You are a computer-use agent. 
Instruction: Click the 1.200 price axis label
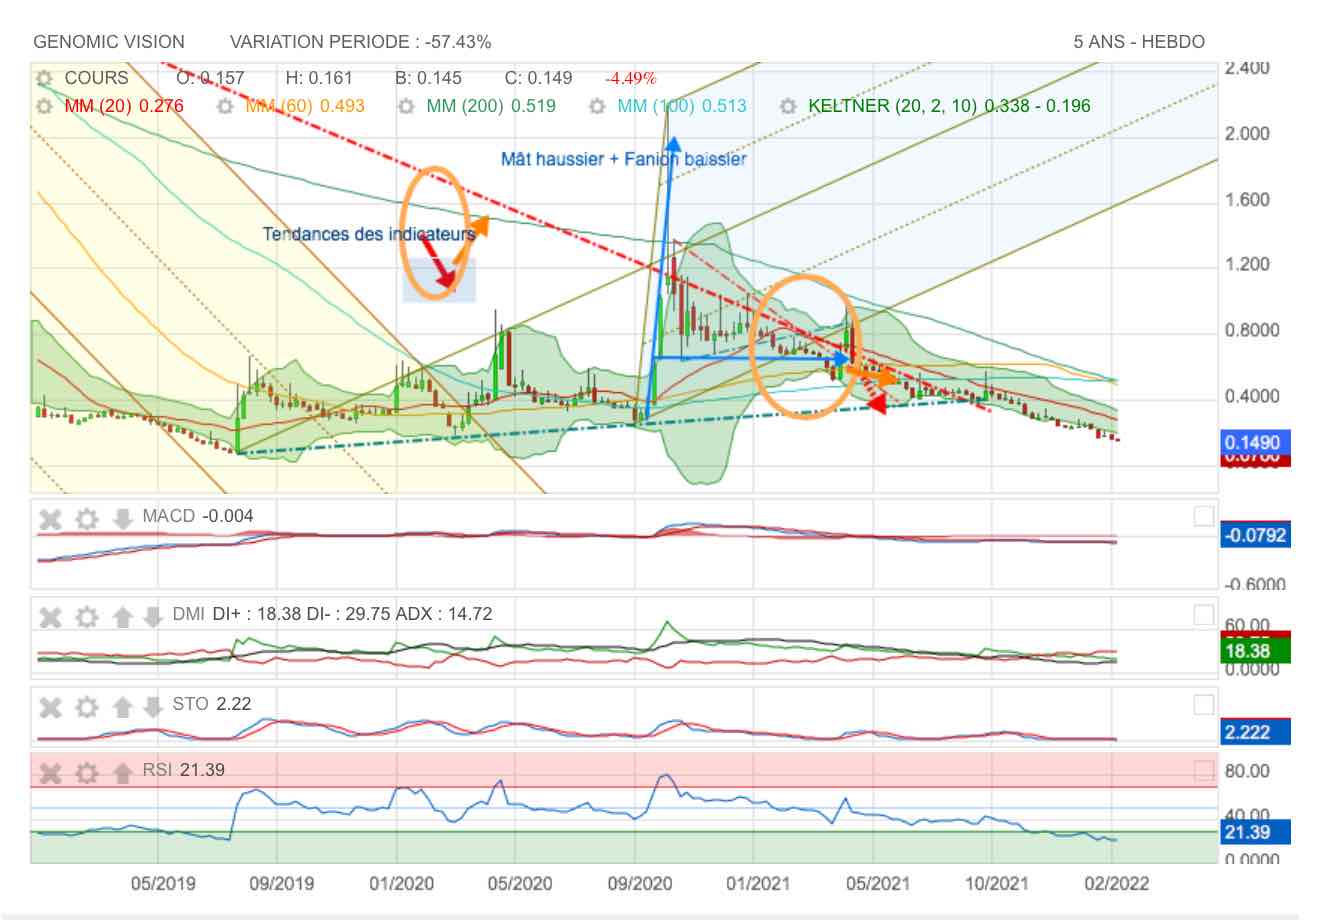click(1247, 265)
